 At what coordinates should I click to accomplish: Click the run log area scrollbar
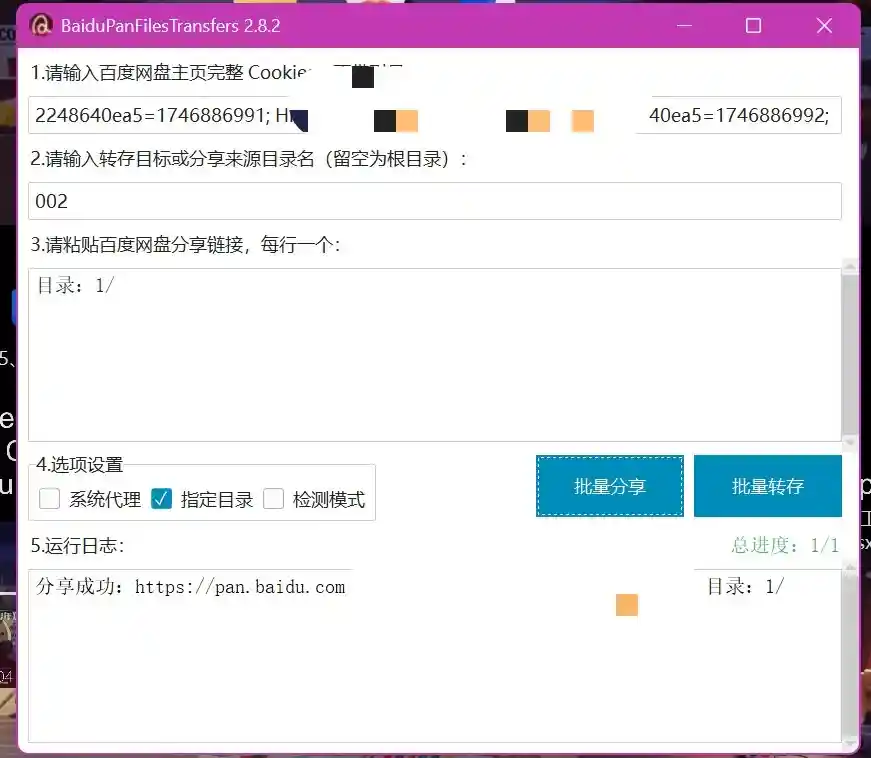click(850, 655)
